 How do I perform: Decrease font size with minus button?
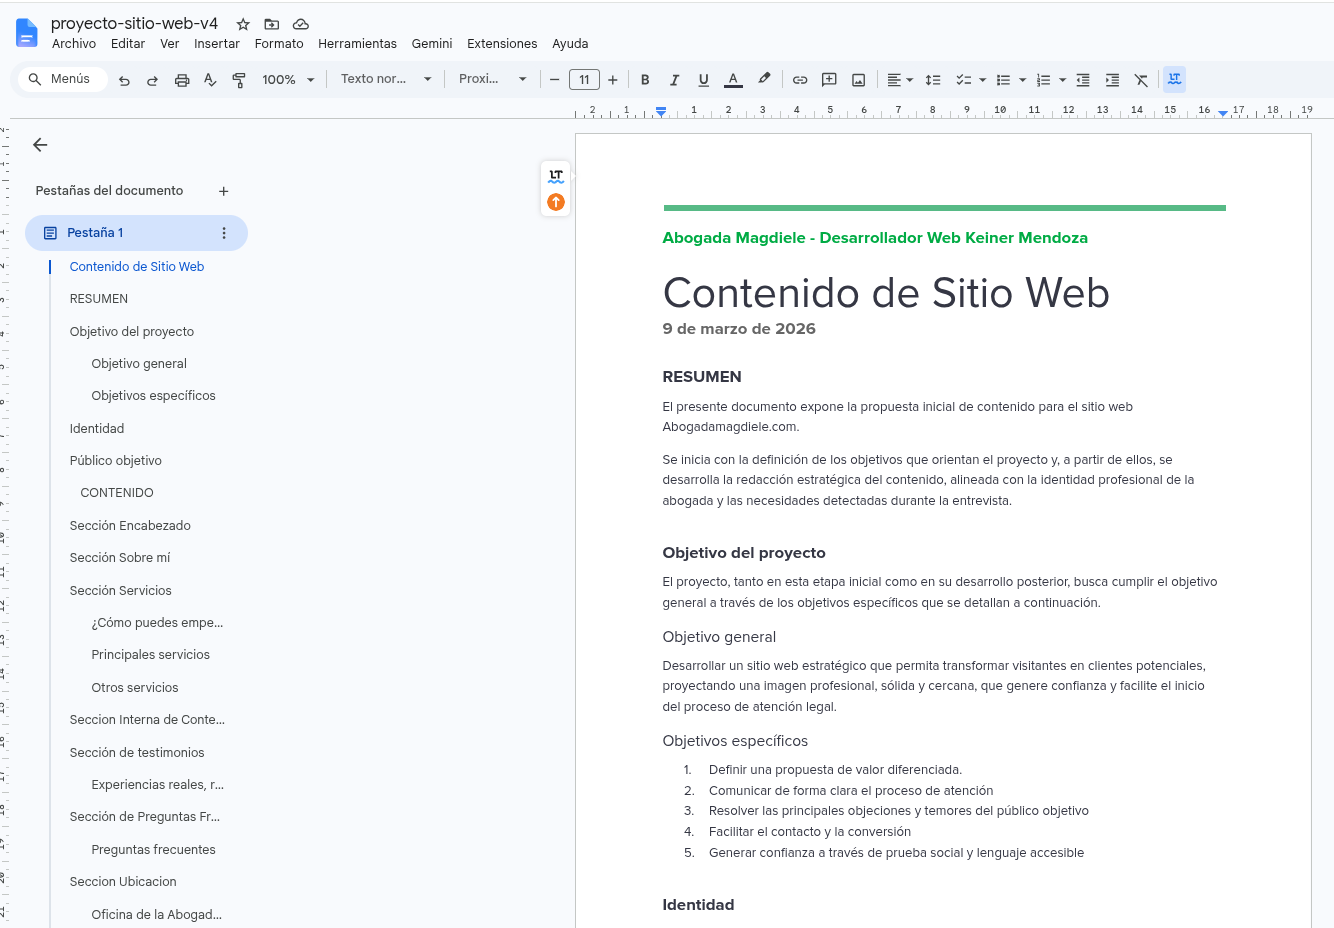click(555, 80)
